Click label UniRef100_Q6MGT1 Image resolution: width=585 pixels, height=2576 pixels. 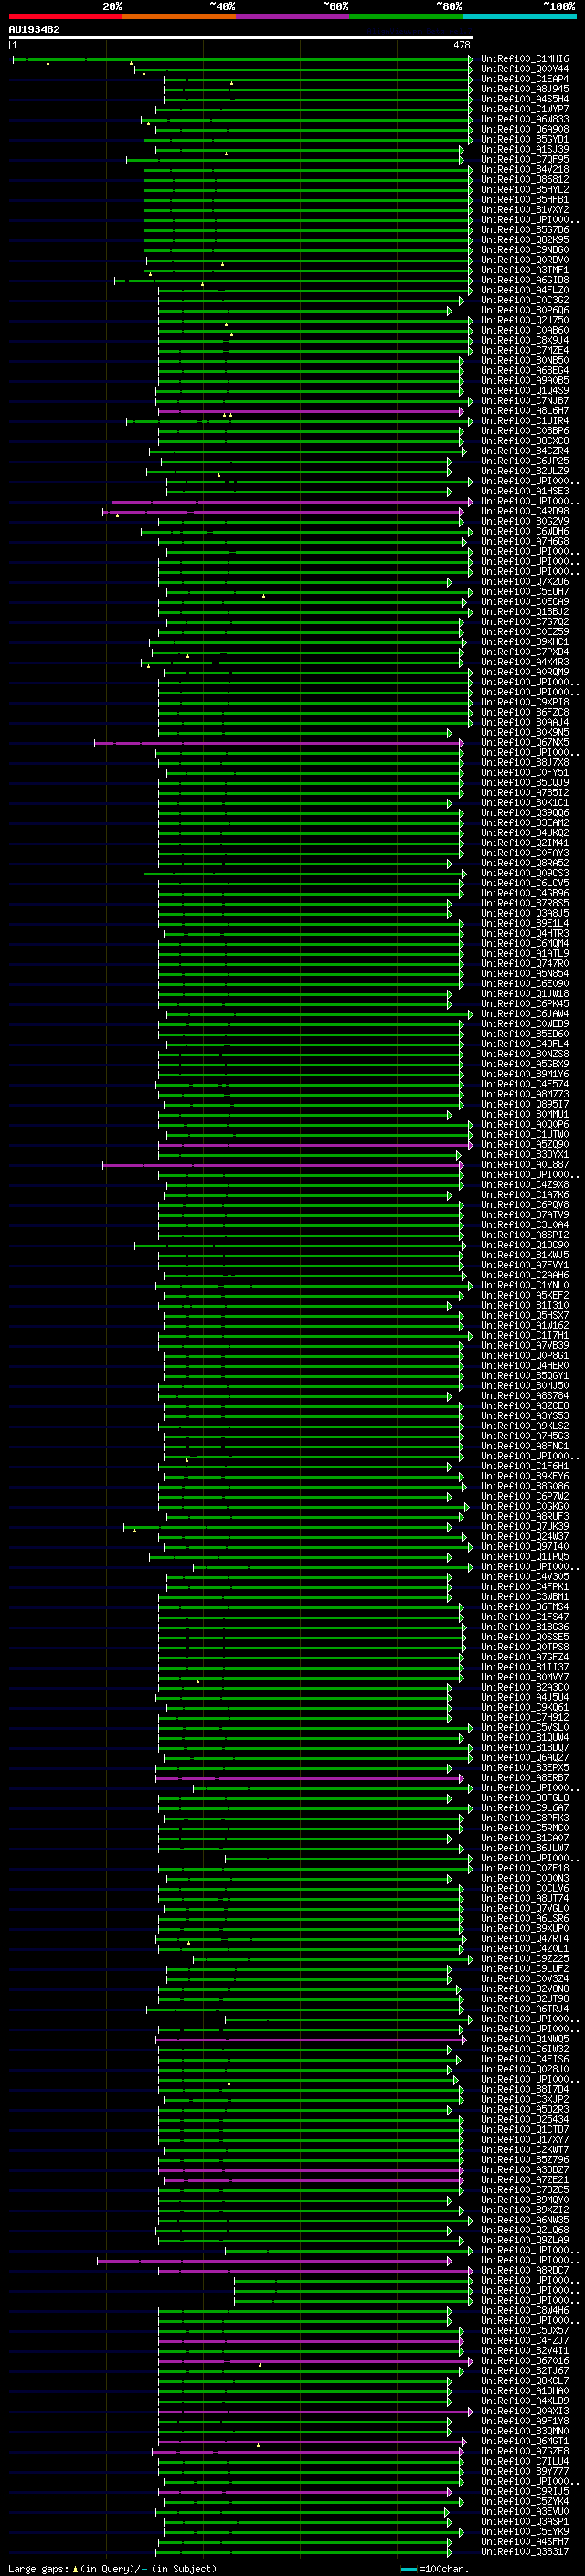tap(525, 2441)
